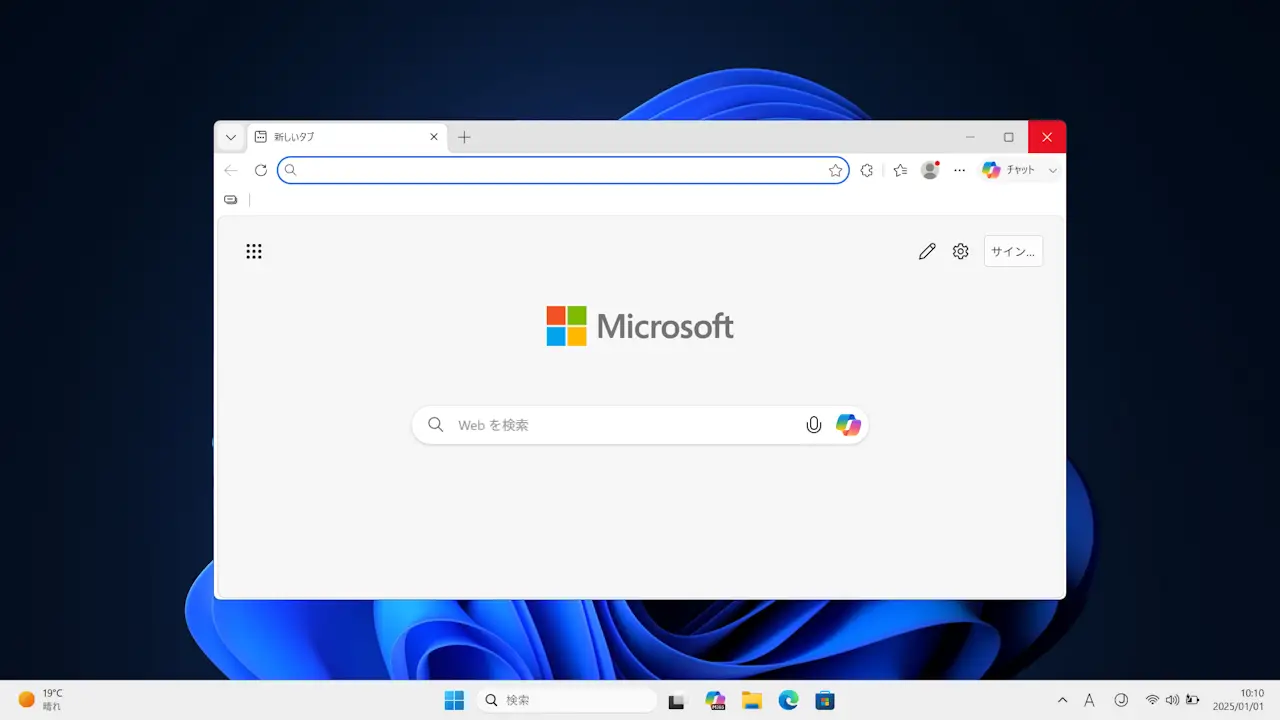Image resolution: width=1280 pixels, height=720 pixels.
Task: Open Settings and more ellipsis menu
Action: click(x=960, y=170)
